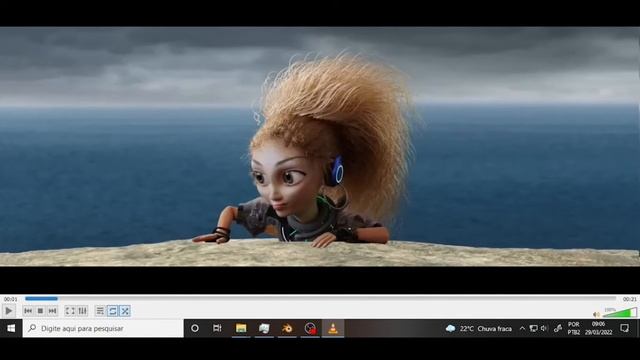Open the screen recorder taskbar icon
The width and height of the screenshot is (640, 360).
pos(310,328)
